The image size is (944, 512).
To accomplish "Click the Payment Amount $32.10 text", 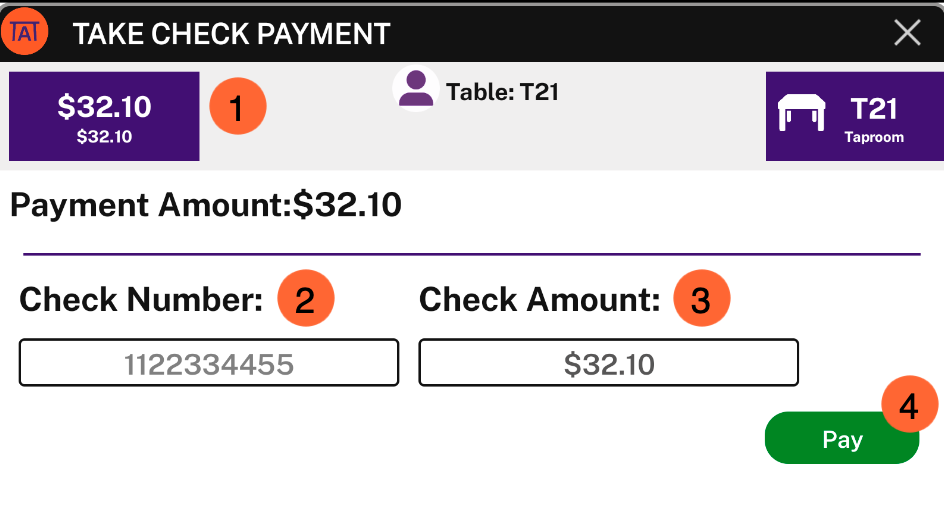I will pos(206,205).
